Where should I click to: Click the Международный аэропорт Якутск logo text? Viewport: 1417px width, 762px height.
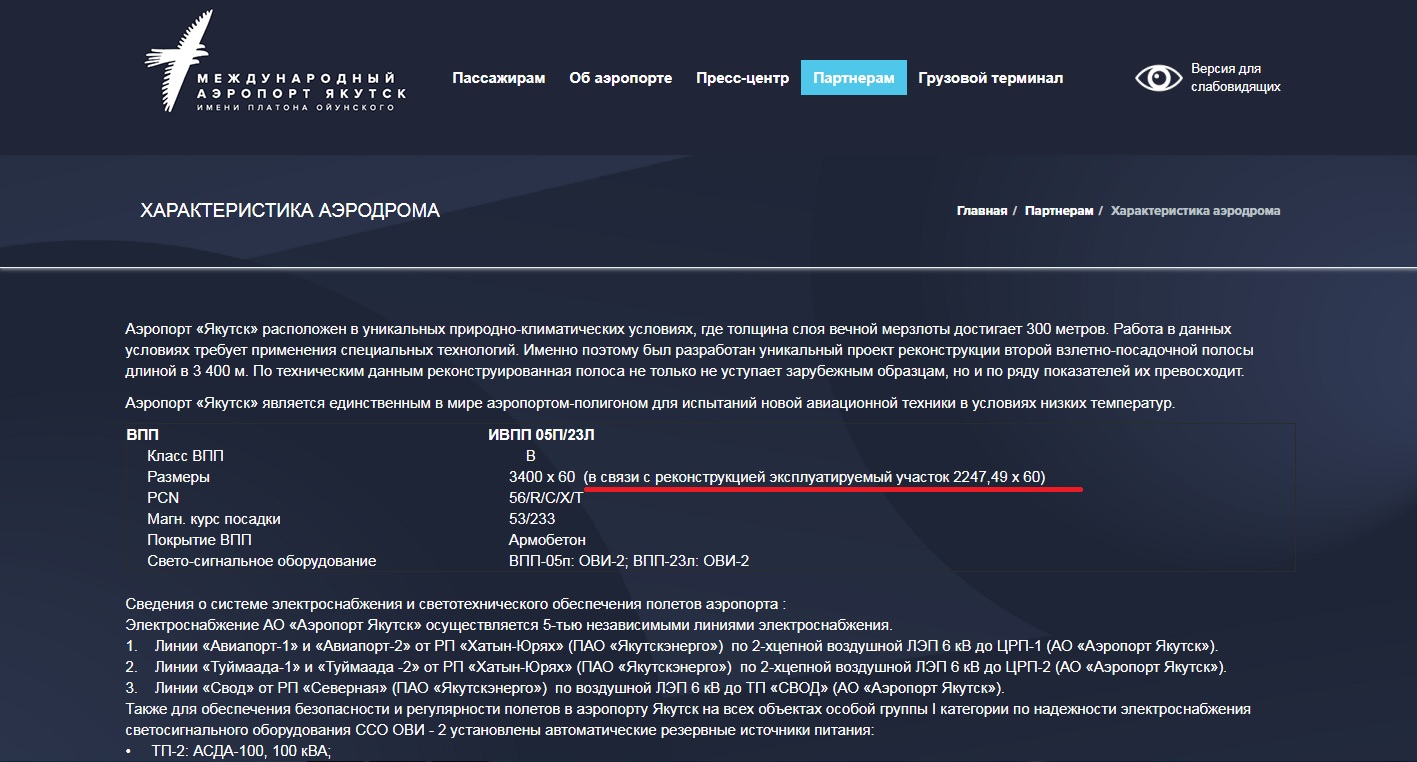(301, 91)
